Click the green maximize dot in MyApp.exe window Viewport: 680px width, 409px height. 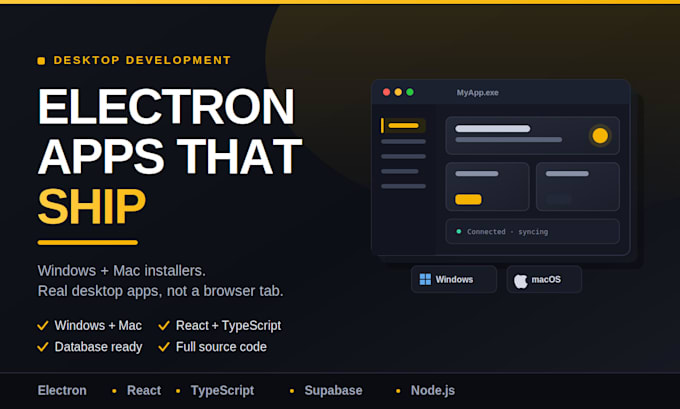pyautogui.click(x=410, y=92)
